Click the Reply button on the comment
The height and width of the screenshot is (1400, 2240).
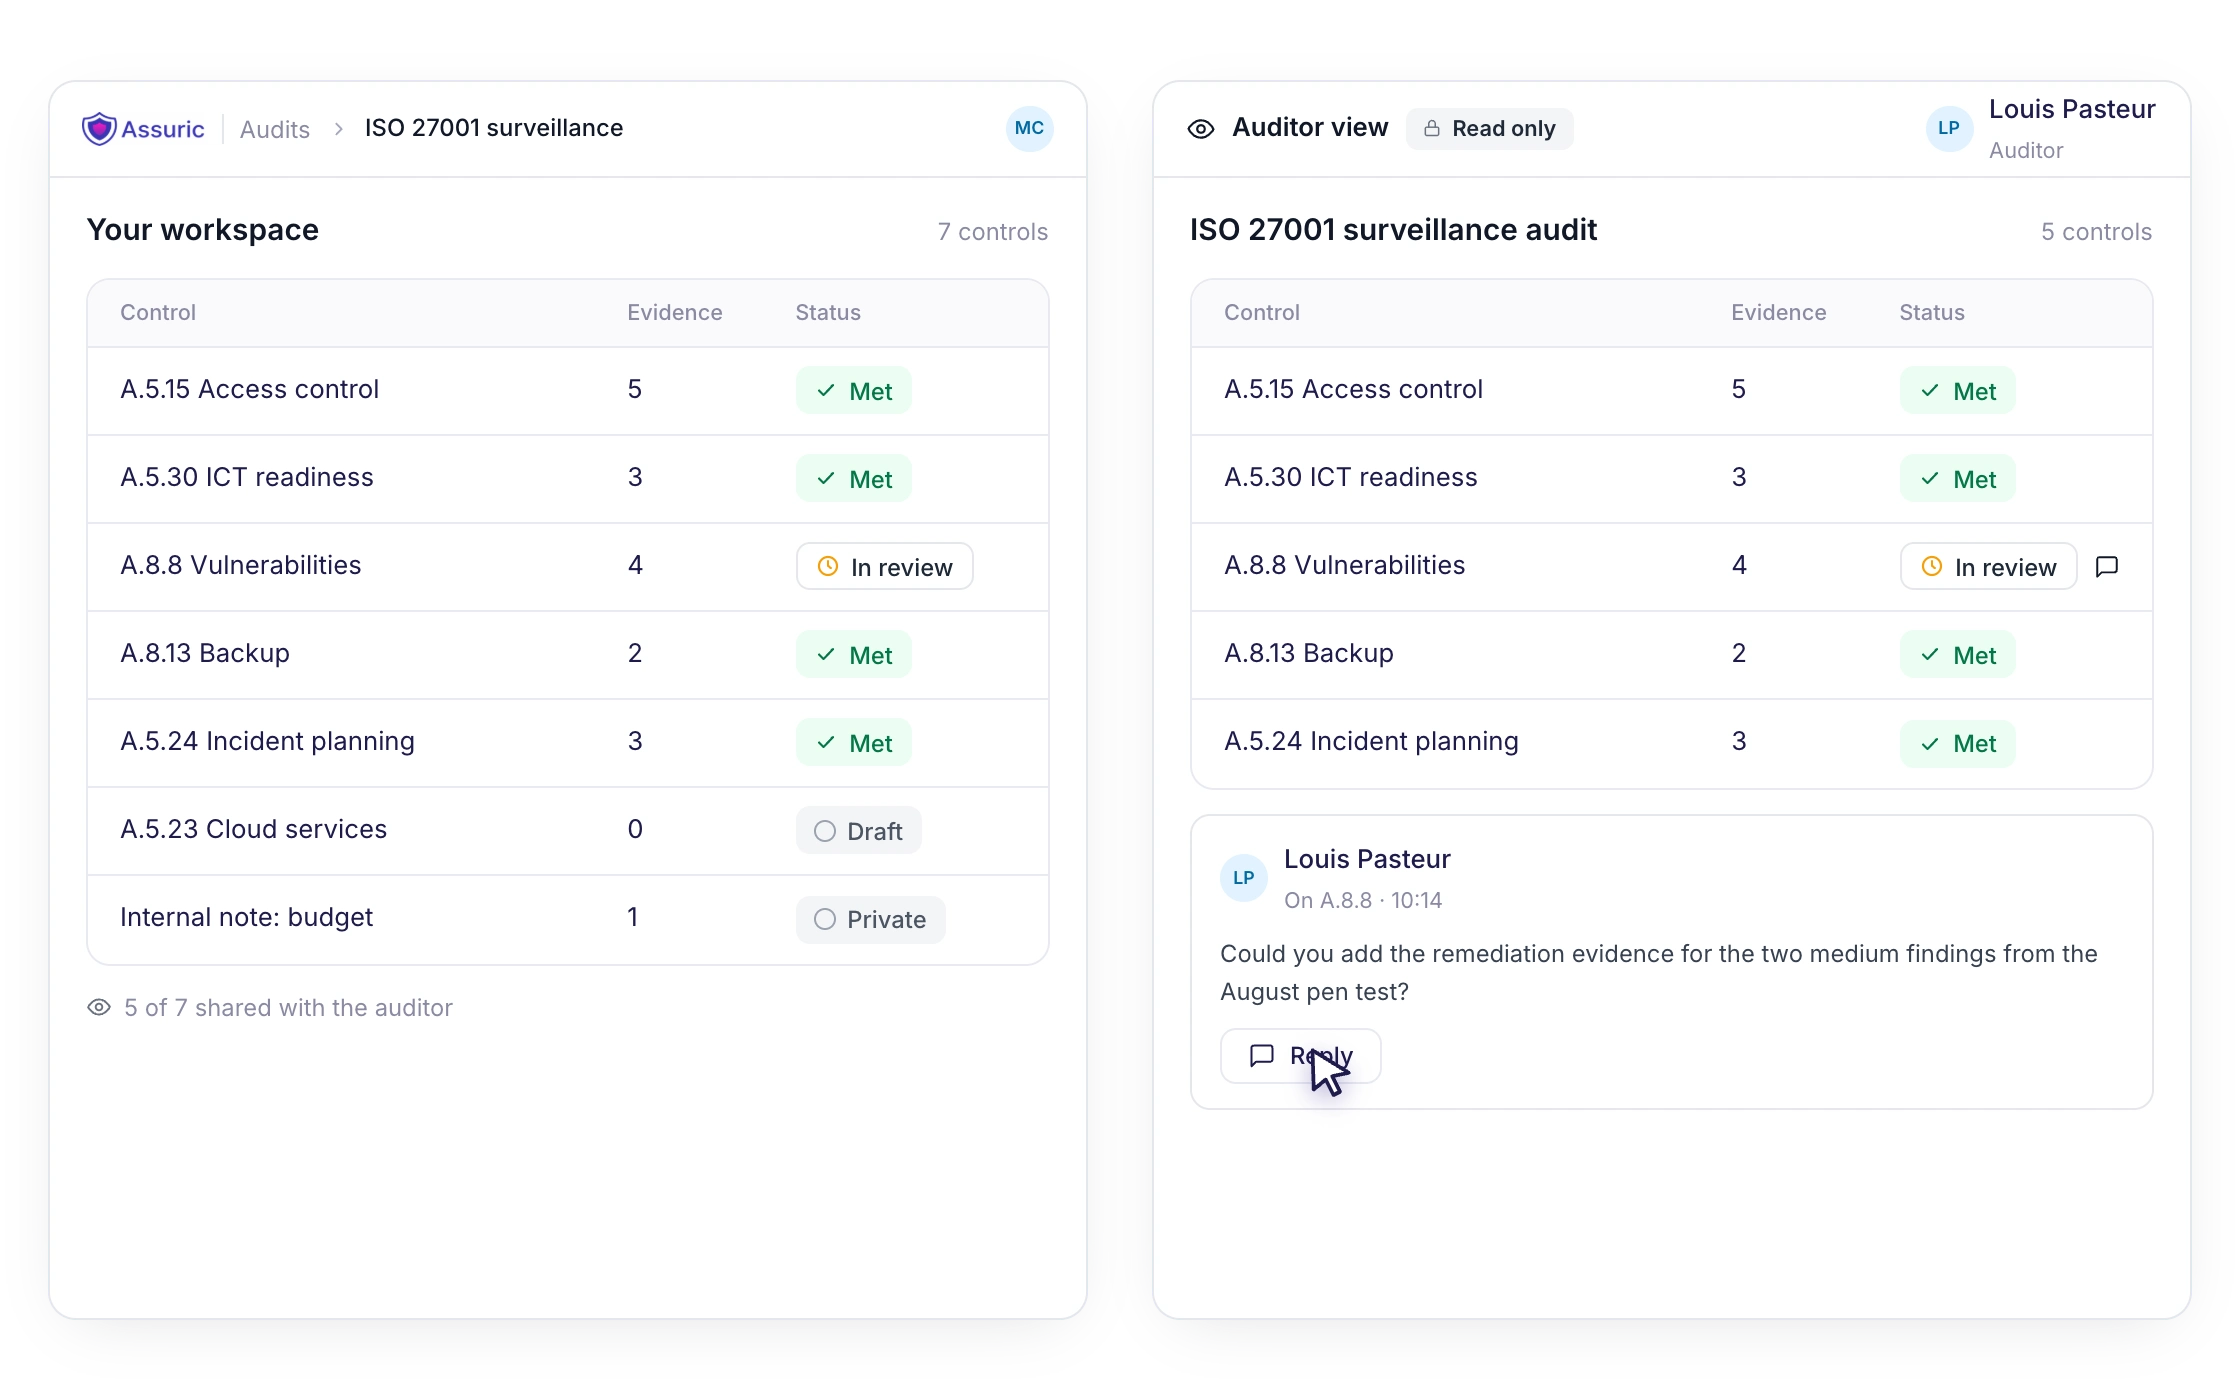coord(1300,1056)
